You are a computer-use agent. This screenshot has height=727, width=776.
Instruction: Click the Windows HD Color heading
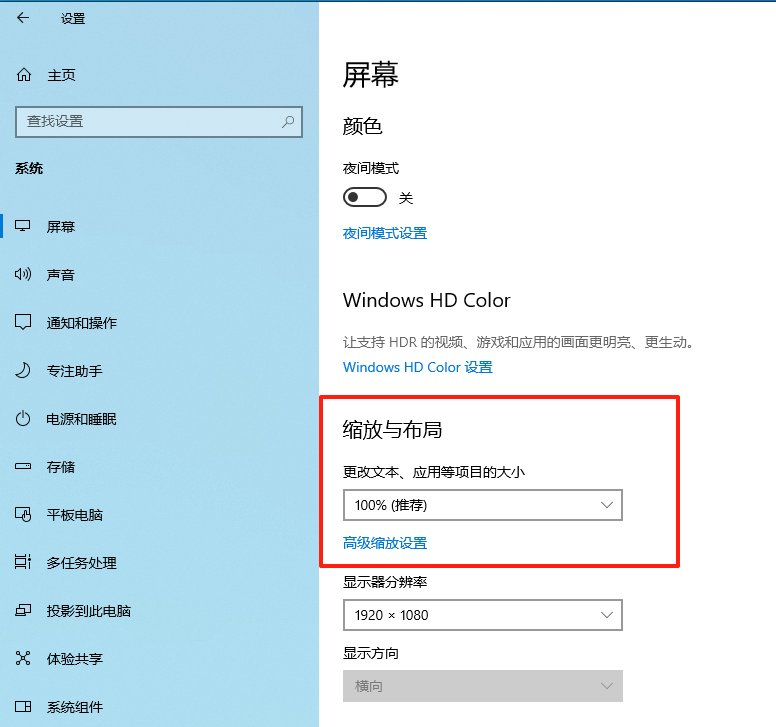click(426, 300)
